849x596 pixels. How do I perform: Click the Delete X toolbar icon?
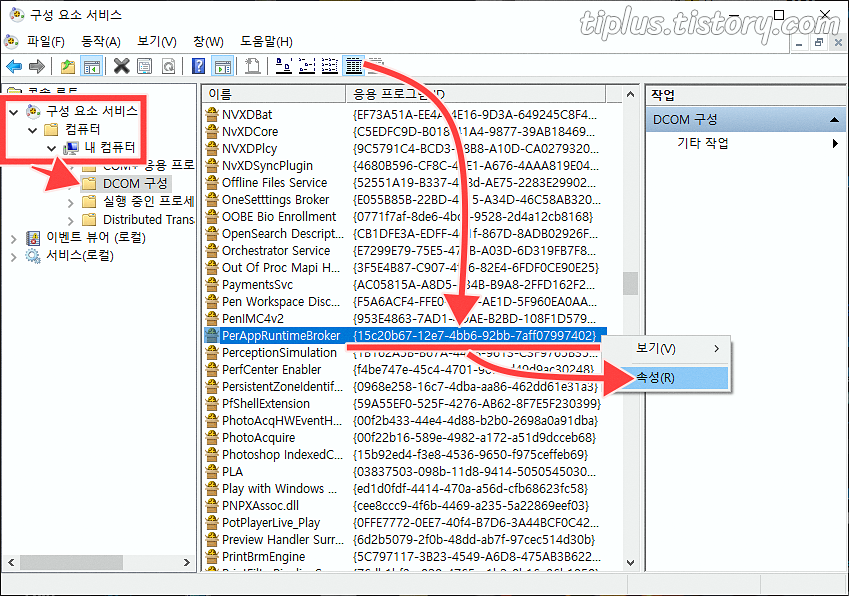[122, 66]
